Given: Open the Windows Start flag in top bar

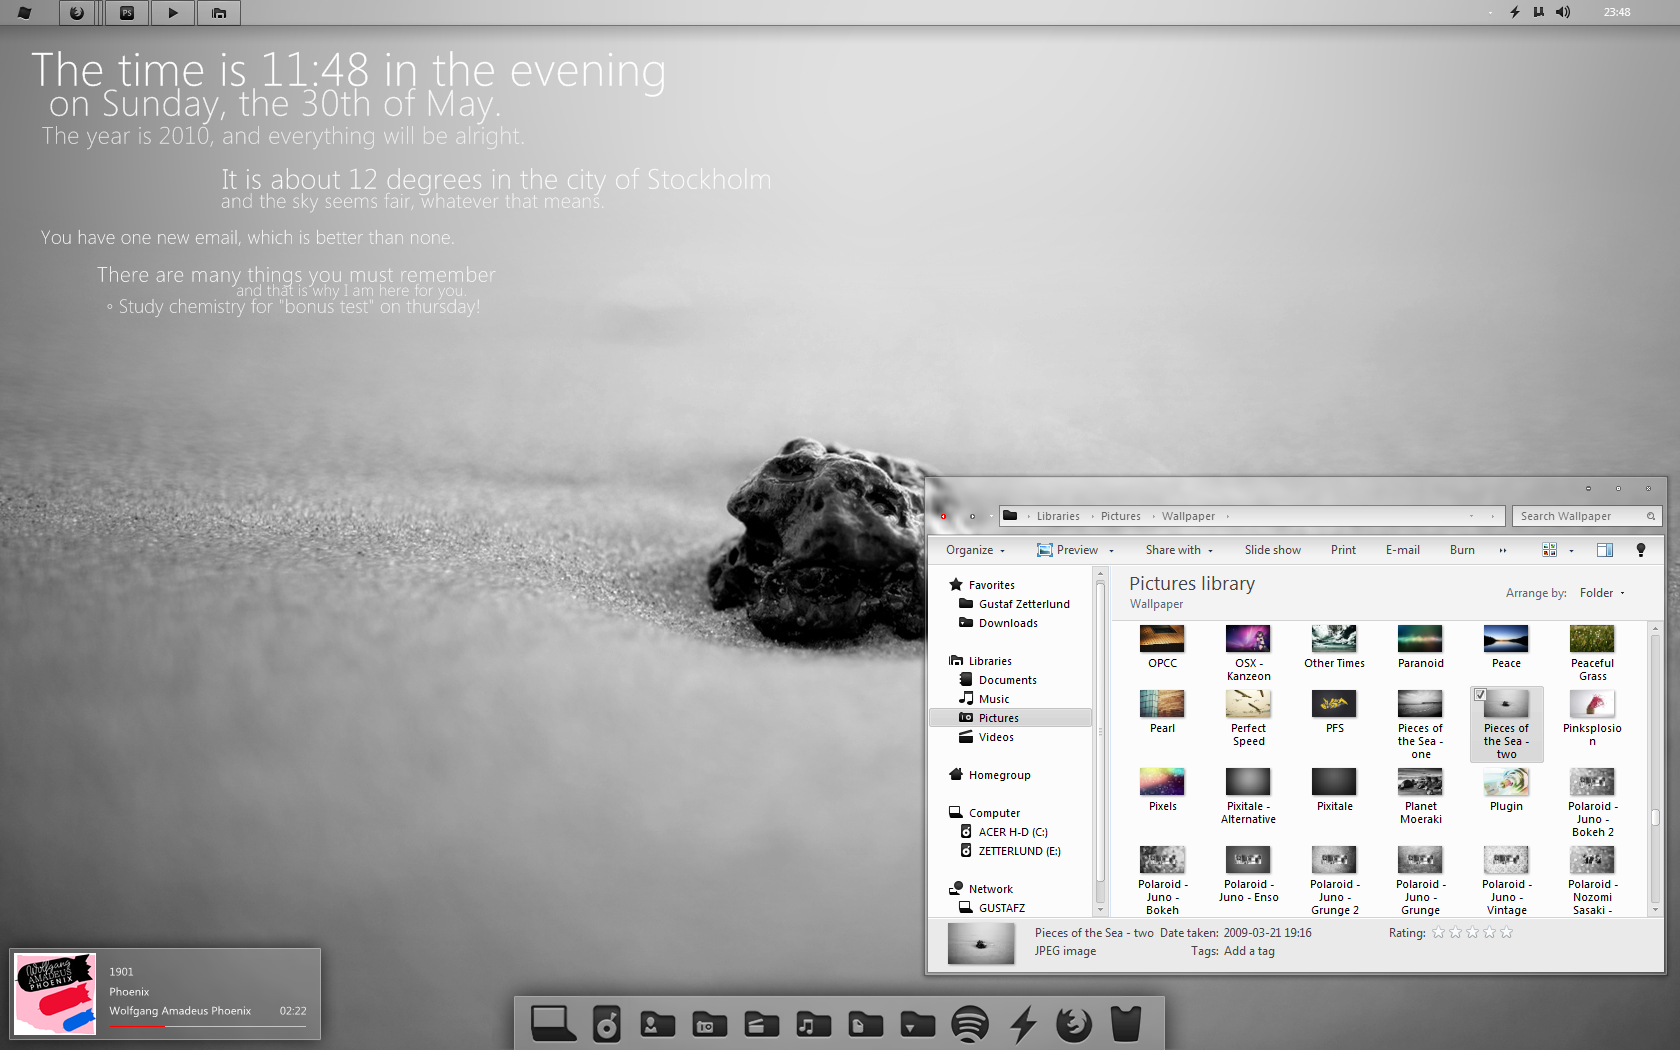Looking at the screenshot, I should (24, 13).
